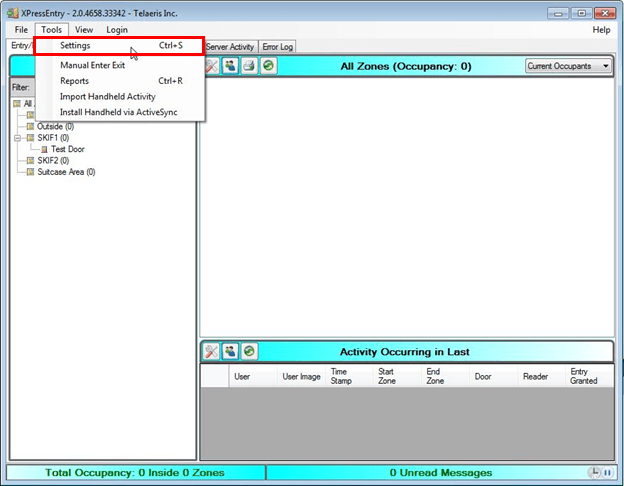
Task: Click the Total Occupancy status panel
Action: tap(135, 472)
